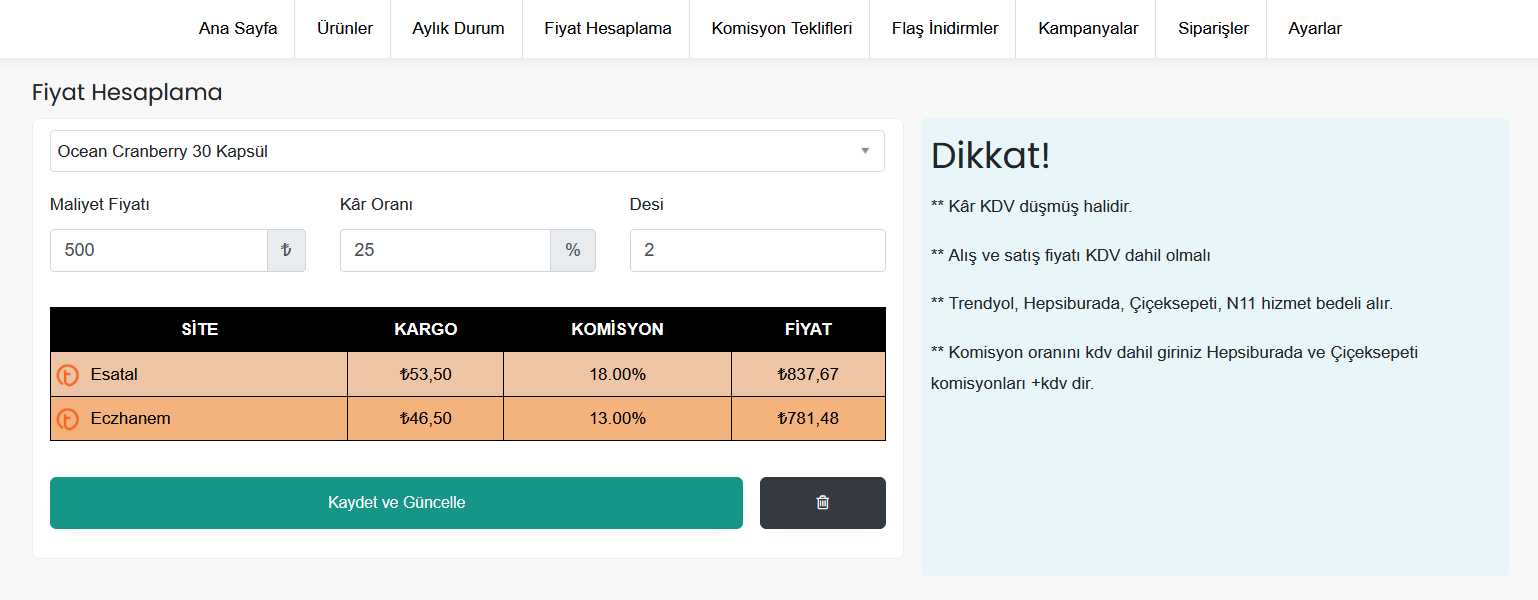
Task: Click into the Kâr Oranı field
Action: pos(445,250)
